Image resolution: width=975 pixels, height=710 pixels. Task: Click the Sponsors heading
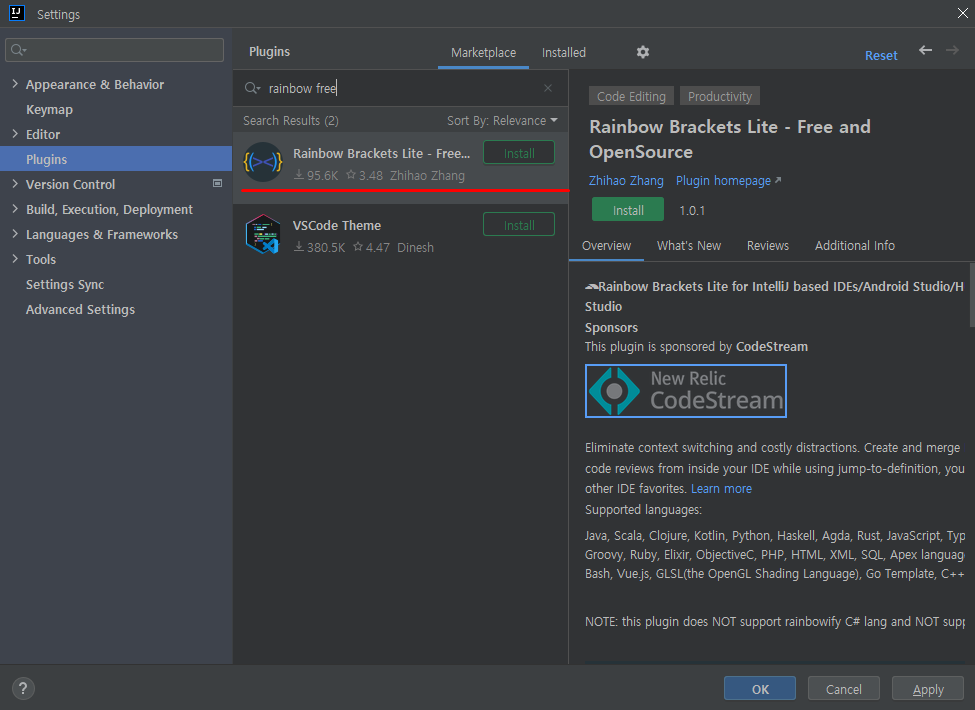611,328
